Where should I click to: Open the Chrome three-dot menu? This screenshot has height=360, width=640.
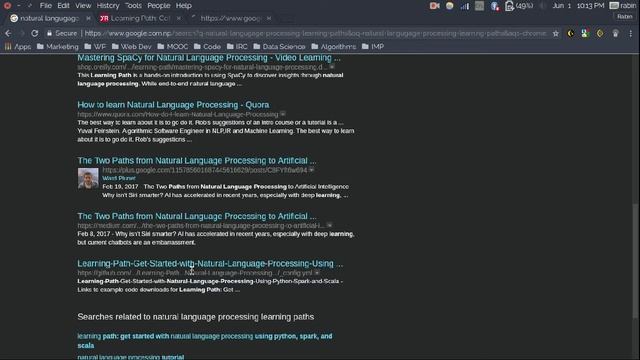[x=631, y=33]
